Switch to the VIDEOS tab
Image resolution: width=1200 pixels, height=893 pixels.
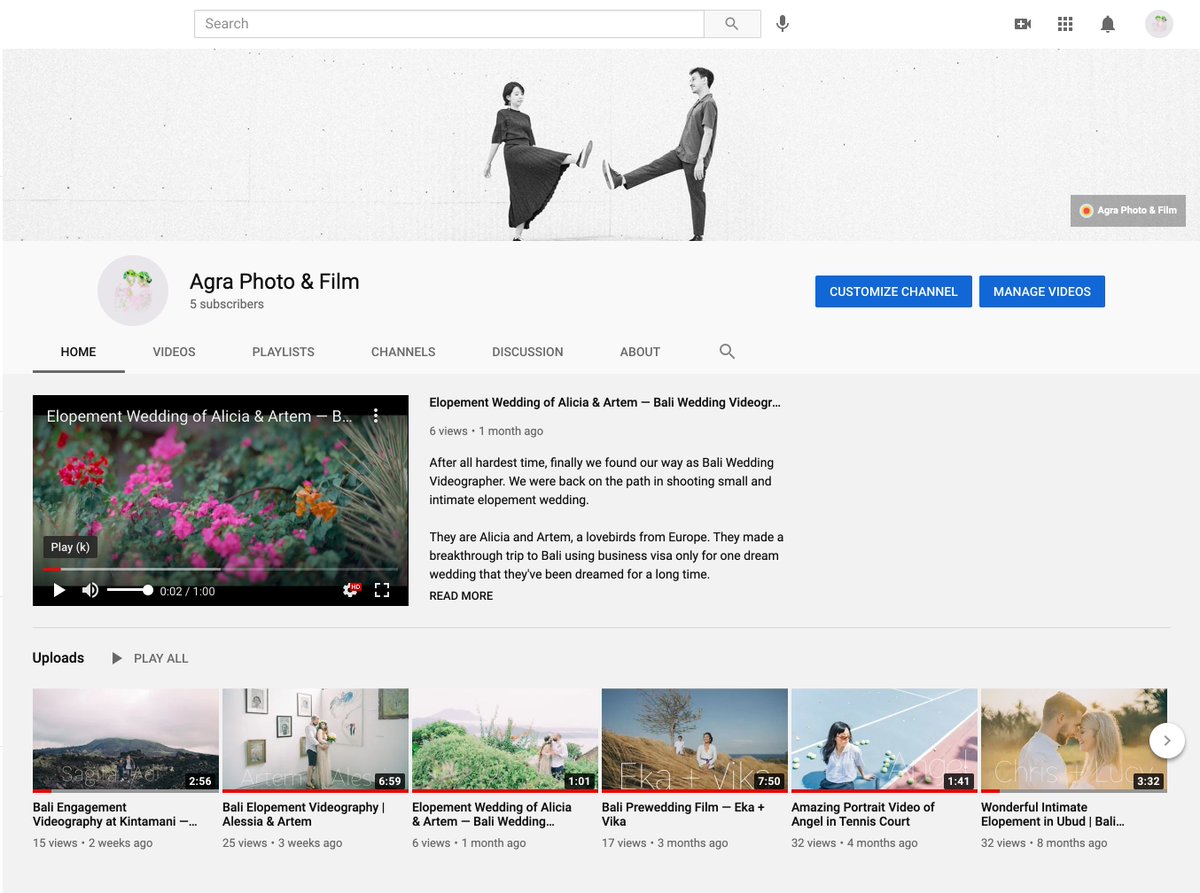tap(174, 351)
